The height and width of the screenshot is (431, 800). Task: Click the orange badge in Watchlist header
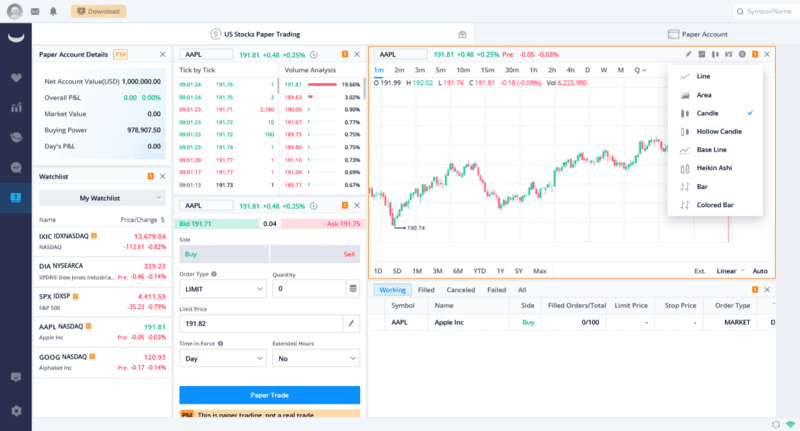click(x=151, y=176)
